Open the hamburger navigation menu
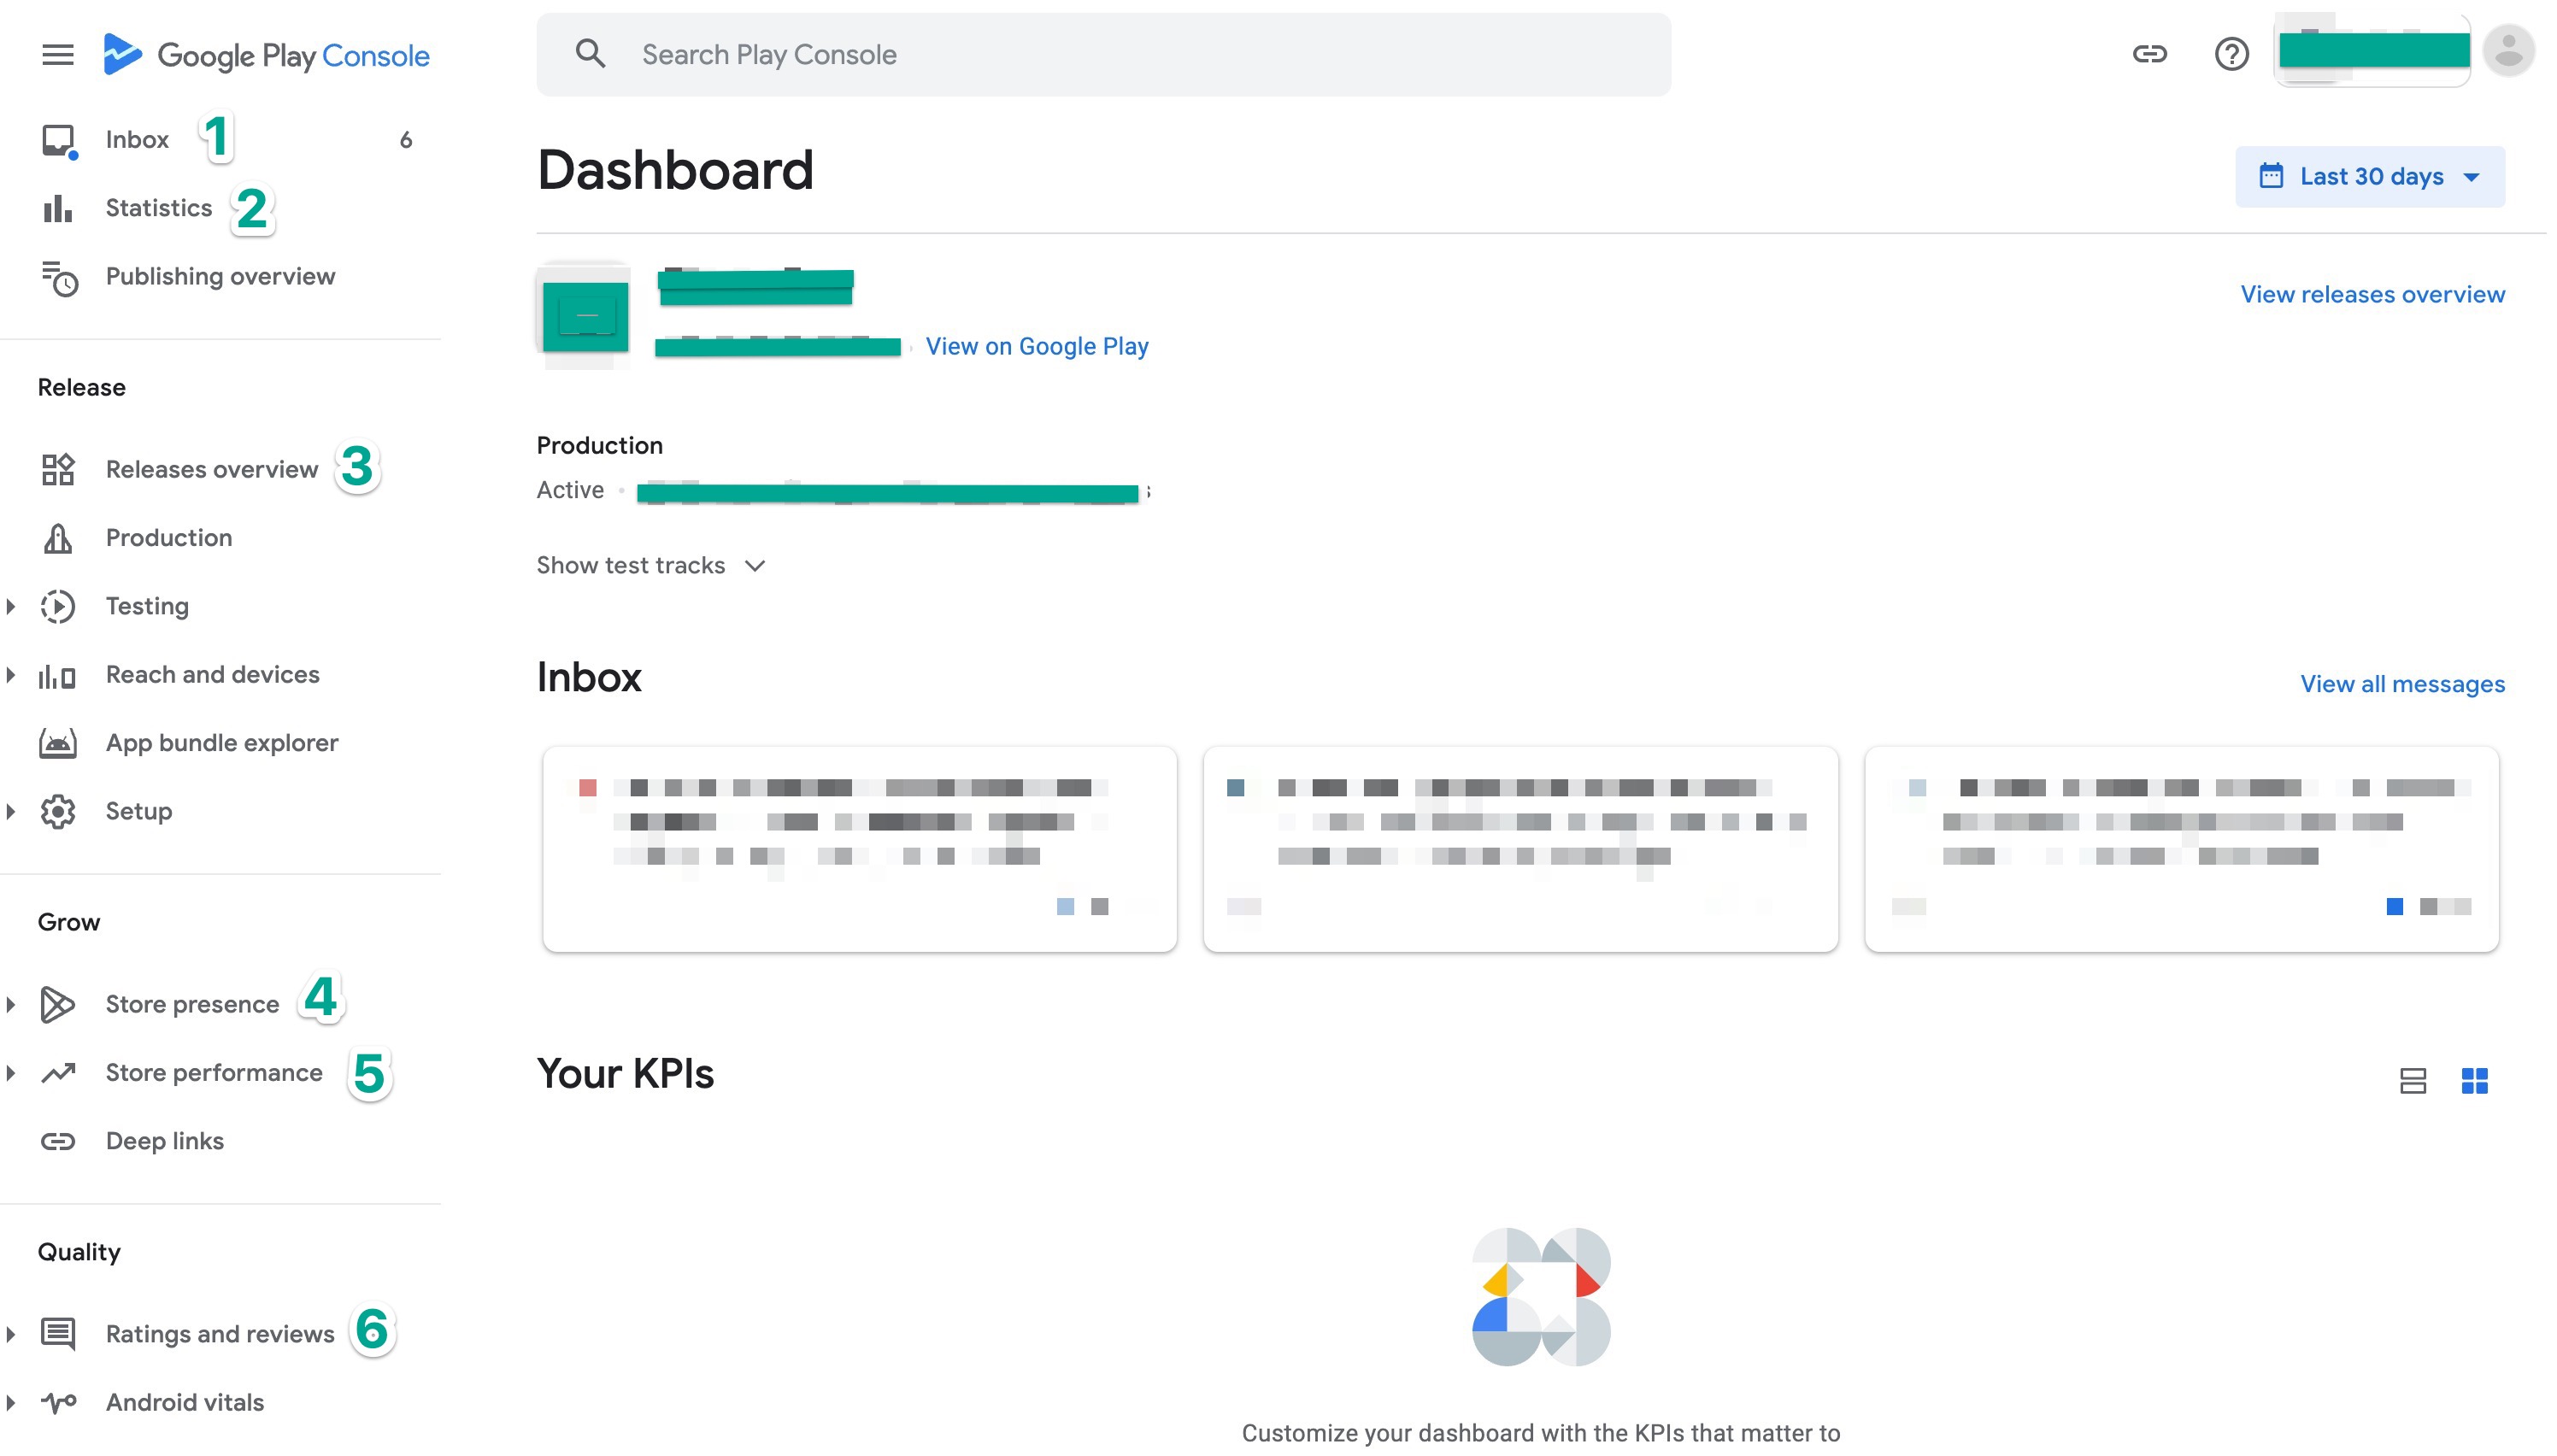The width and height of the screenshot is (2557, 1456). (58, 55)
